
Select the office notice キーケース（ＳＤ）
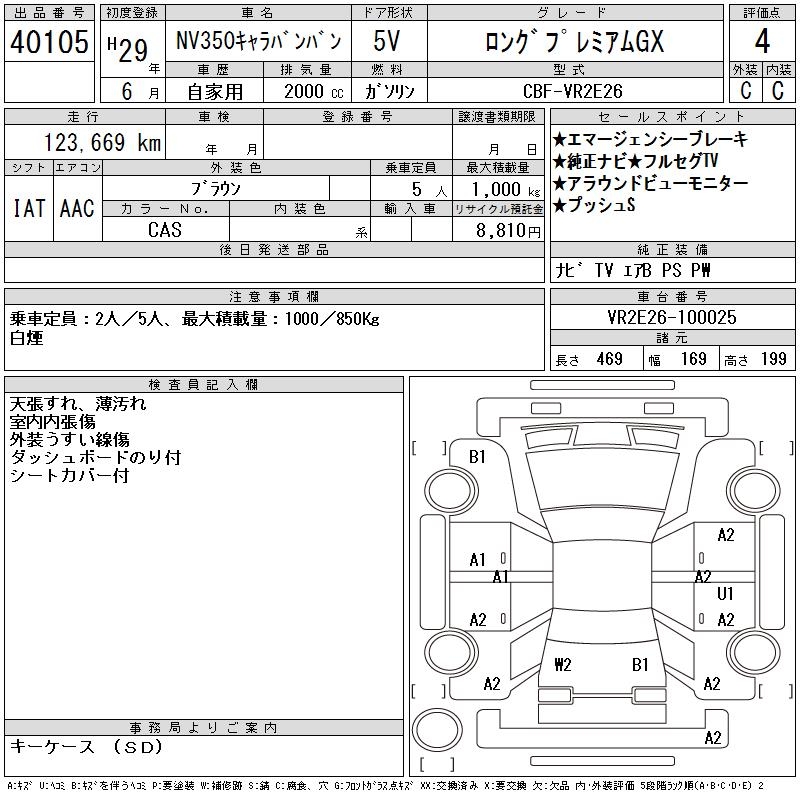(86, 747)
